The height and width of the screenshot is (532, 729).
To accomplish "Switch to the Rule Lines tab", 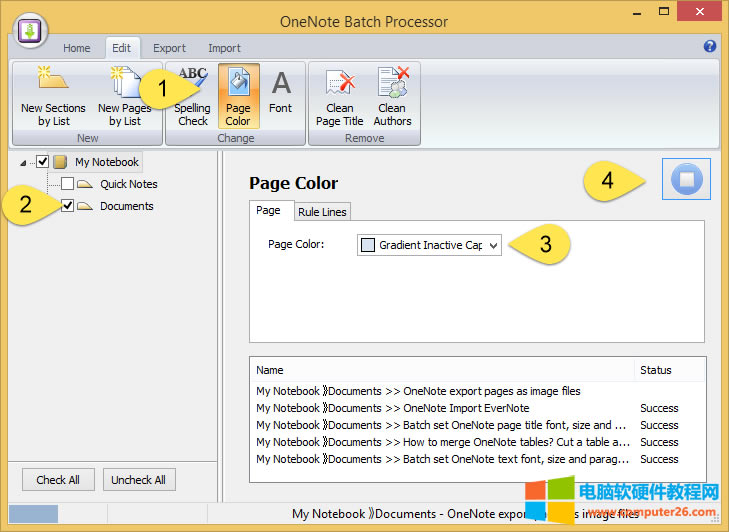I will 322,211.
